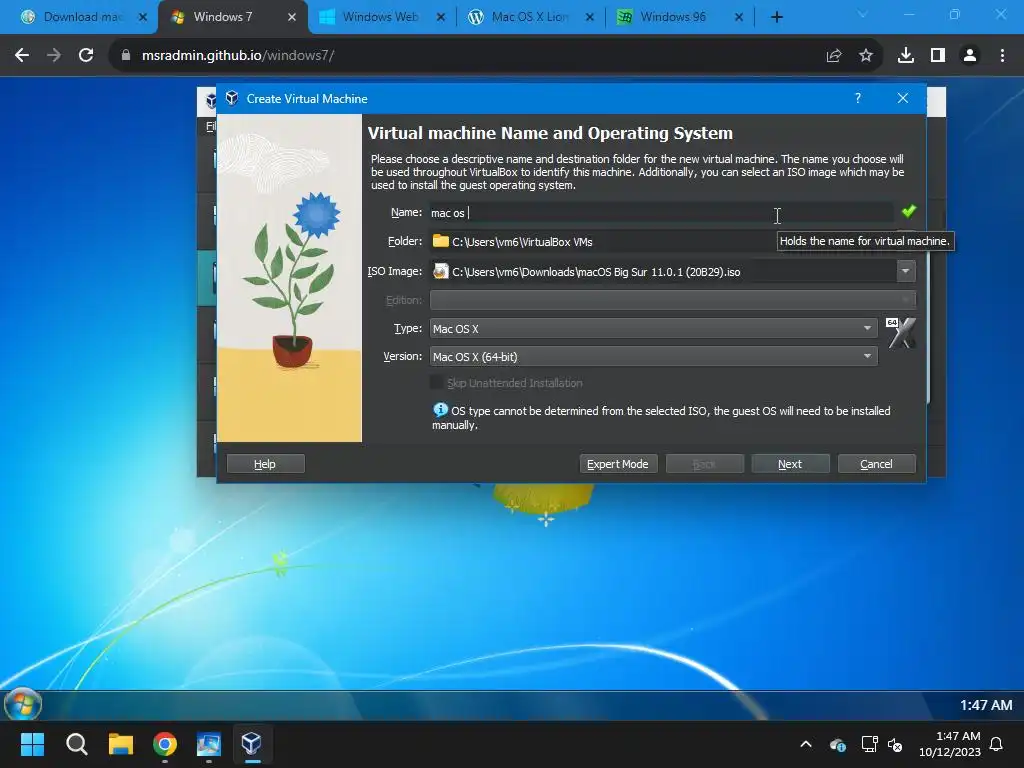Go back using browser back arrow
The image size is (1024, 768).
22,56
